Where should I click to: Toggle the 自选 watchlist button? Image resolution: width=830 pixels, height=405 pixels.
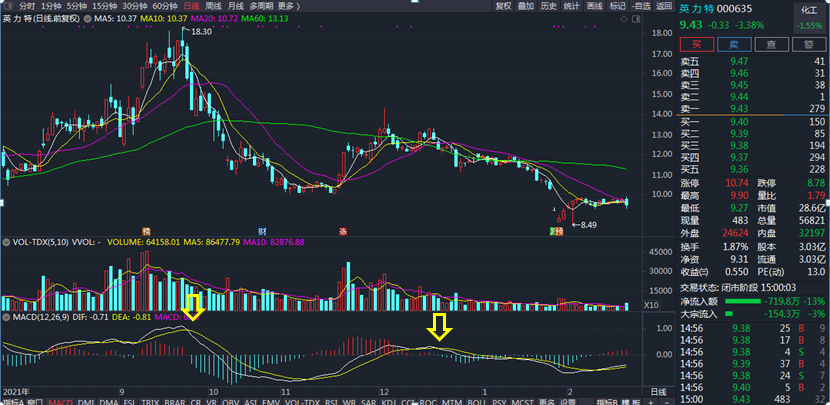[641, 6]
